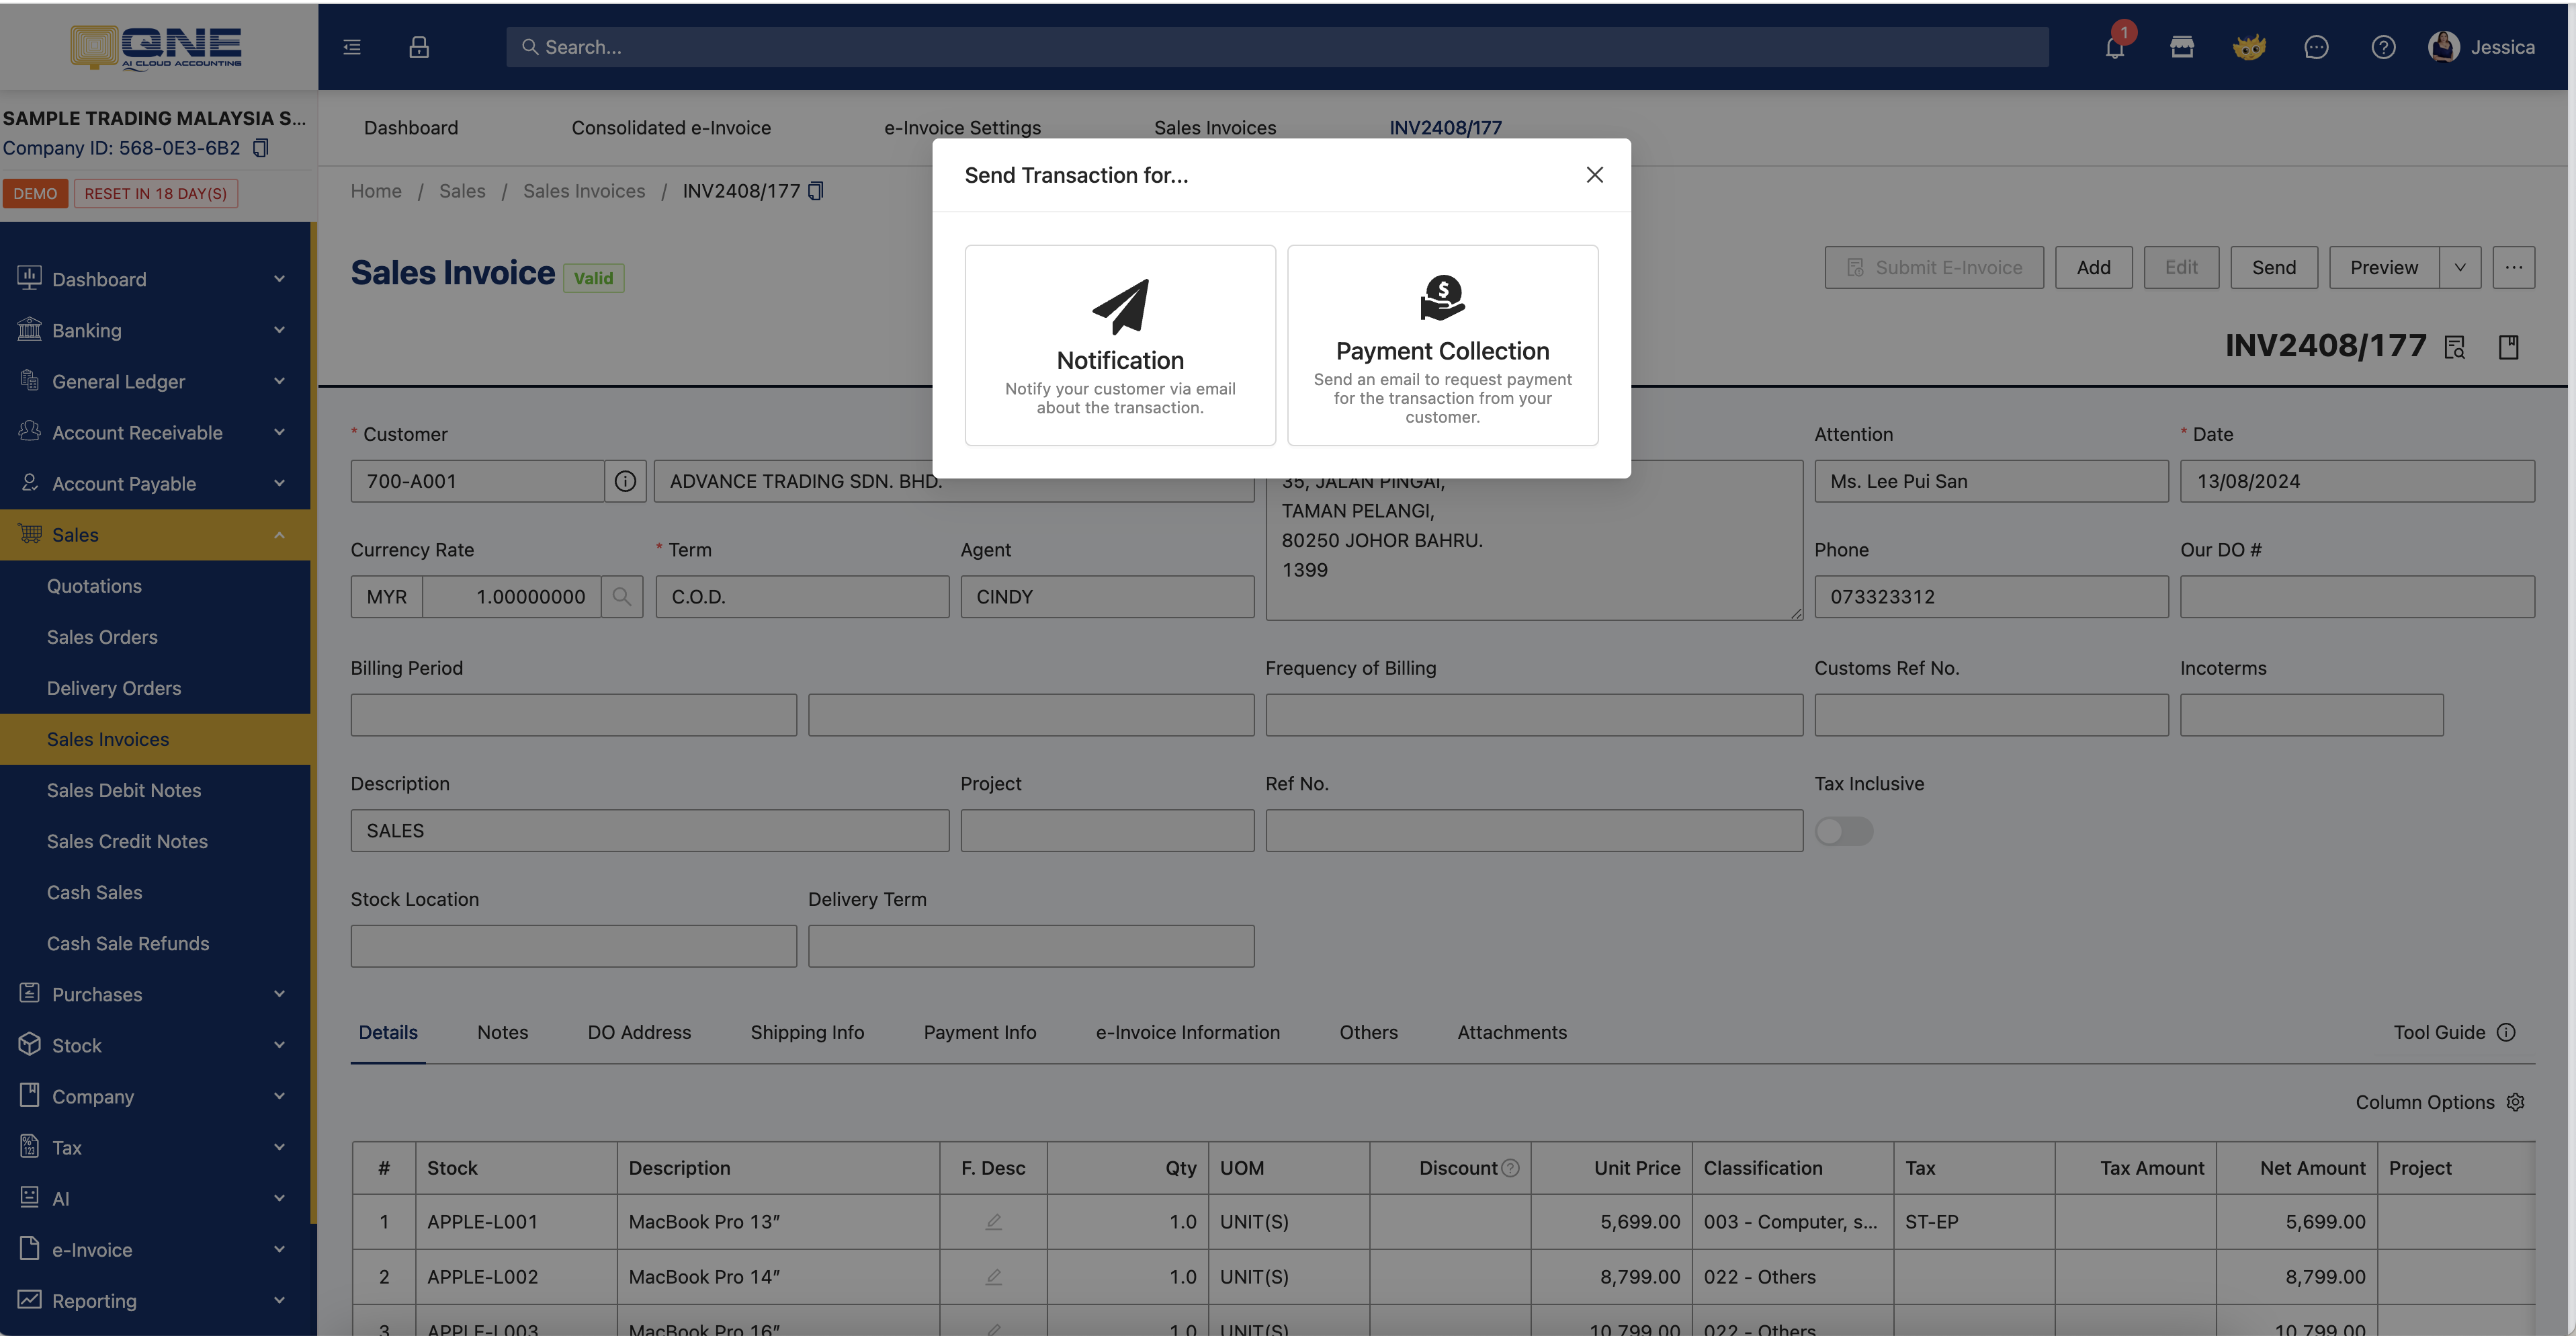Click the lock icon in top bar
The width and height of the screenshot is (2576, 1336).
pyautogui.click(x=419, y=47)
